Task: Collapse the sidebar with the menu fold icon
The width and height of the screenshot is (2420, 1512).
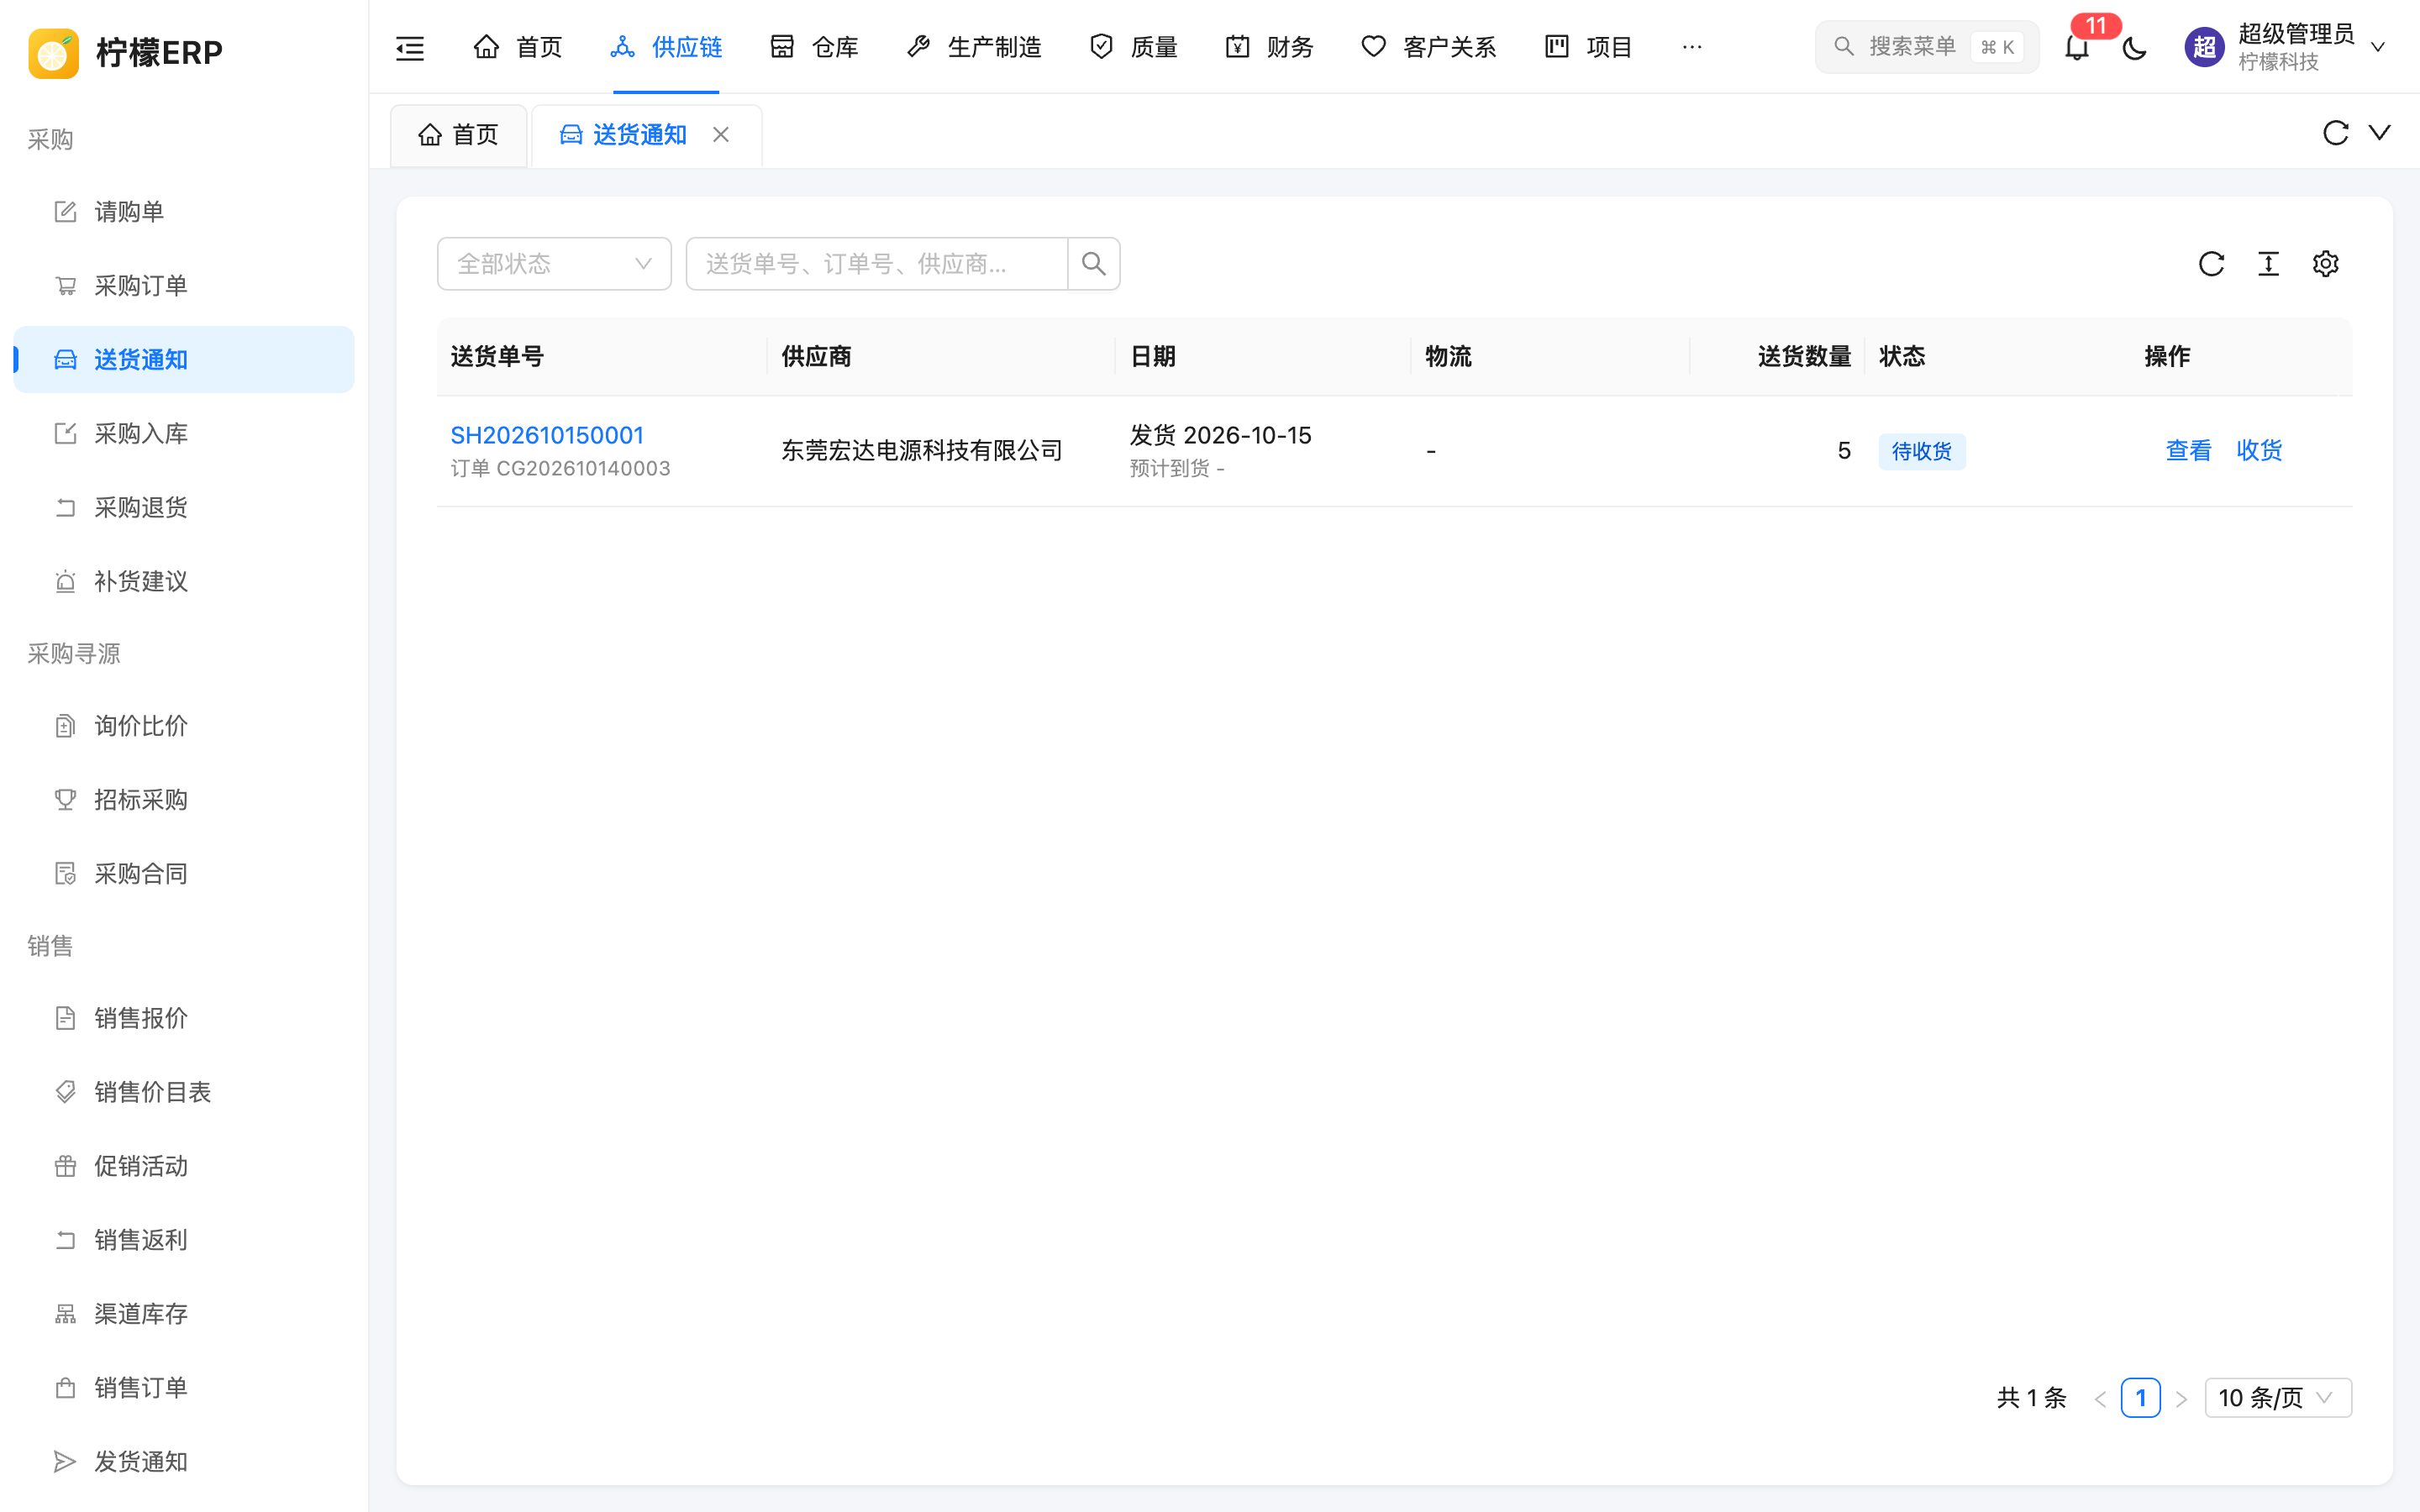Action: pyautogui.click(x=410, y=47)
